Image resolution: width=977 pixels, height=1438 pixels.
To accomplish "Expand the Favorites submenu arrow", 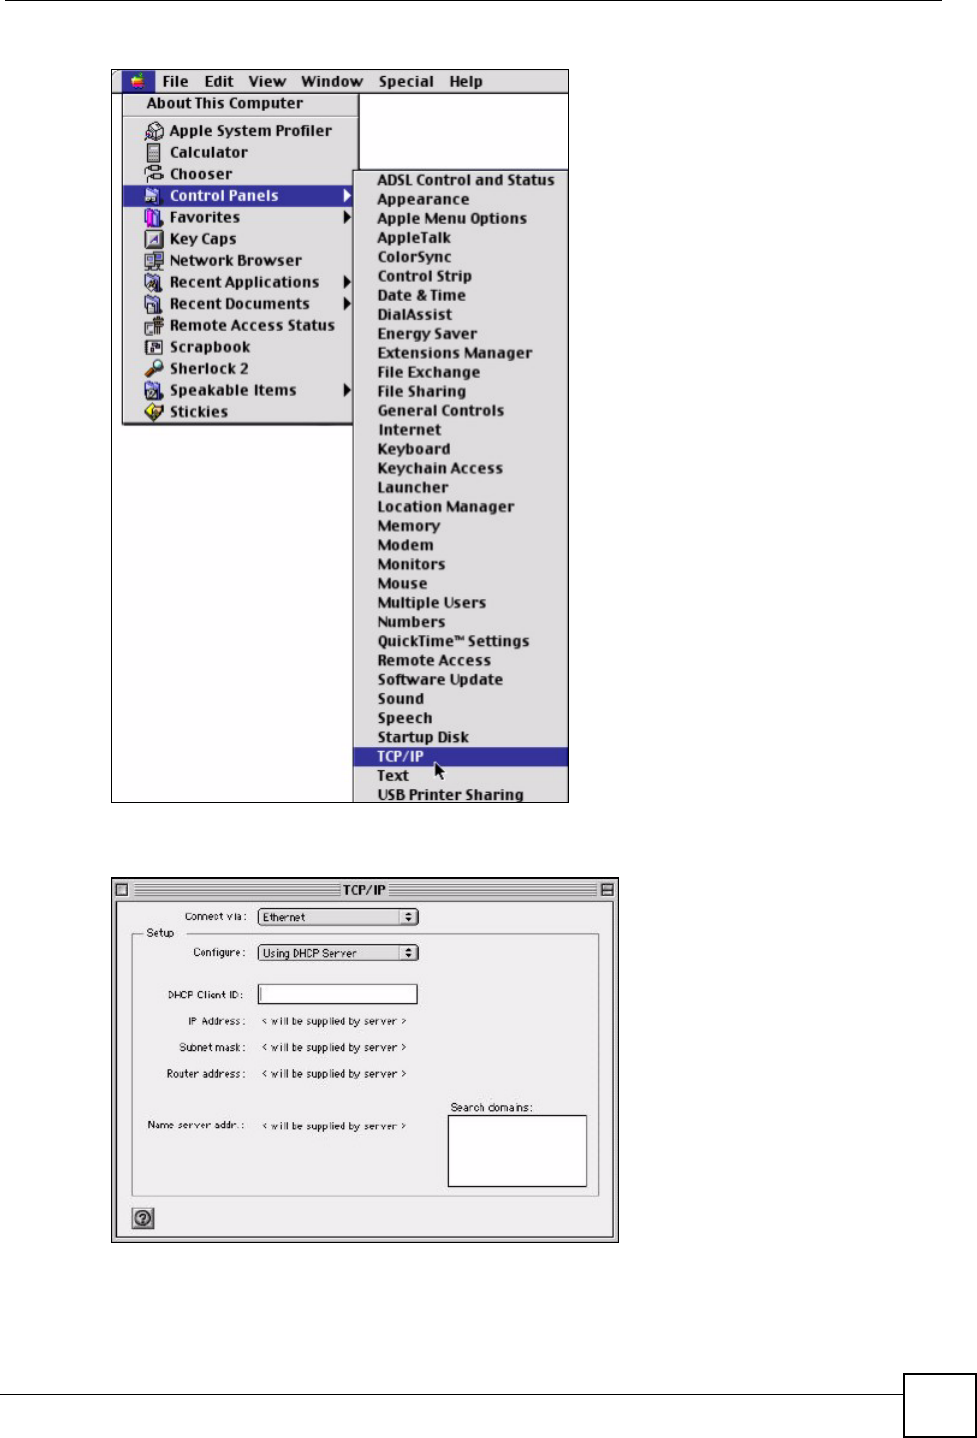I will pos(347,217).
